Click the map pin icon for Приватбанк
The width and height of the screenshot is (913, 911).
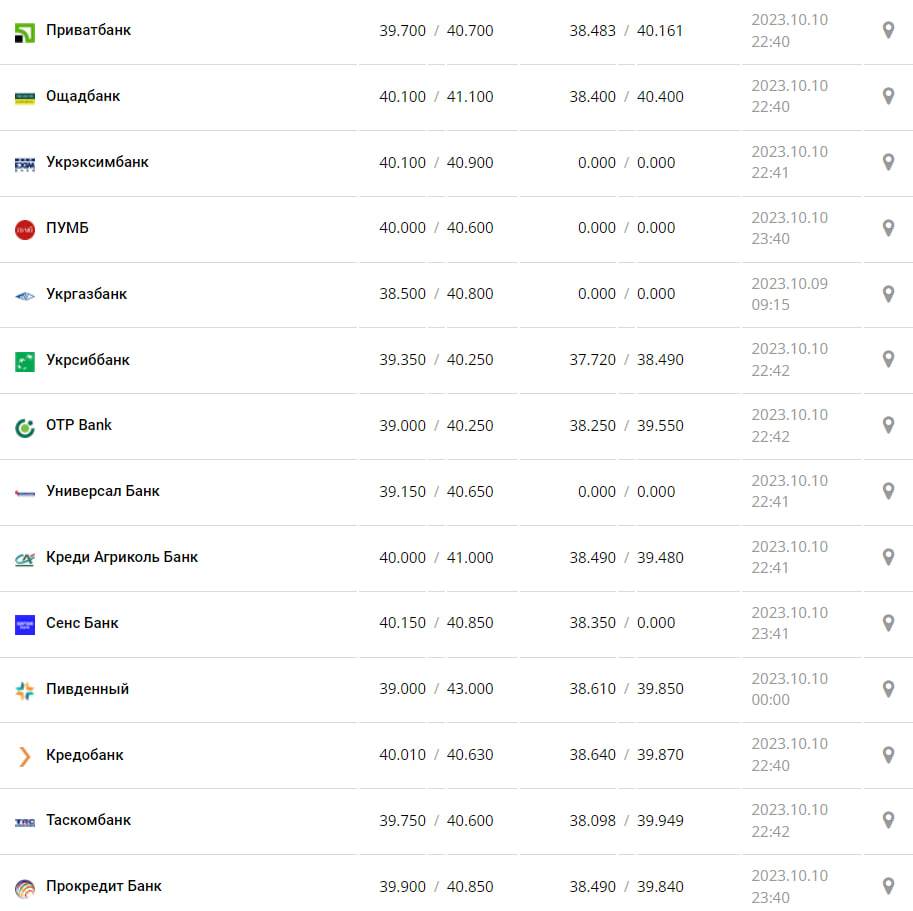coord(887,31)
